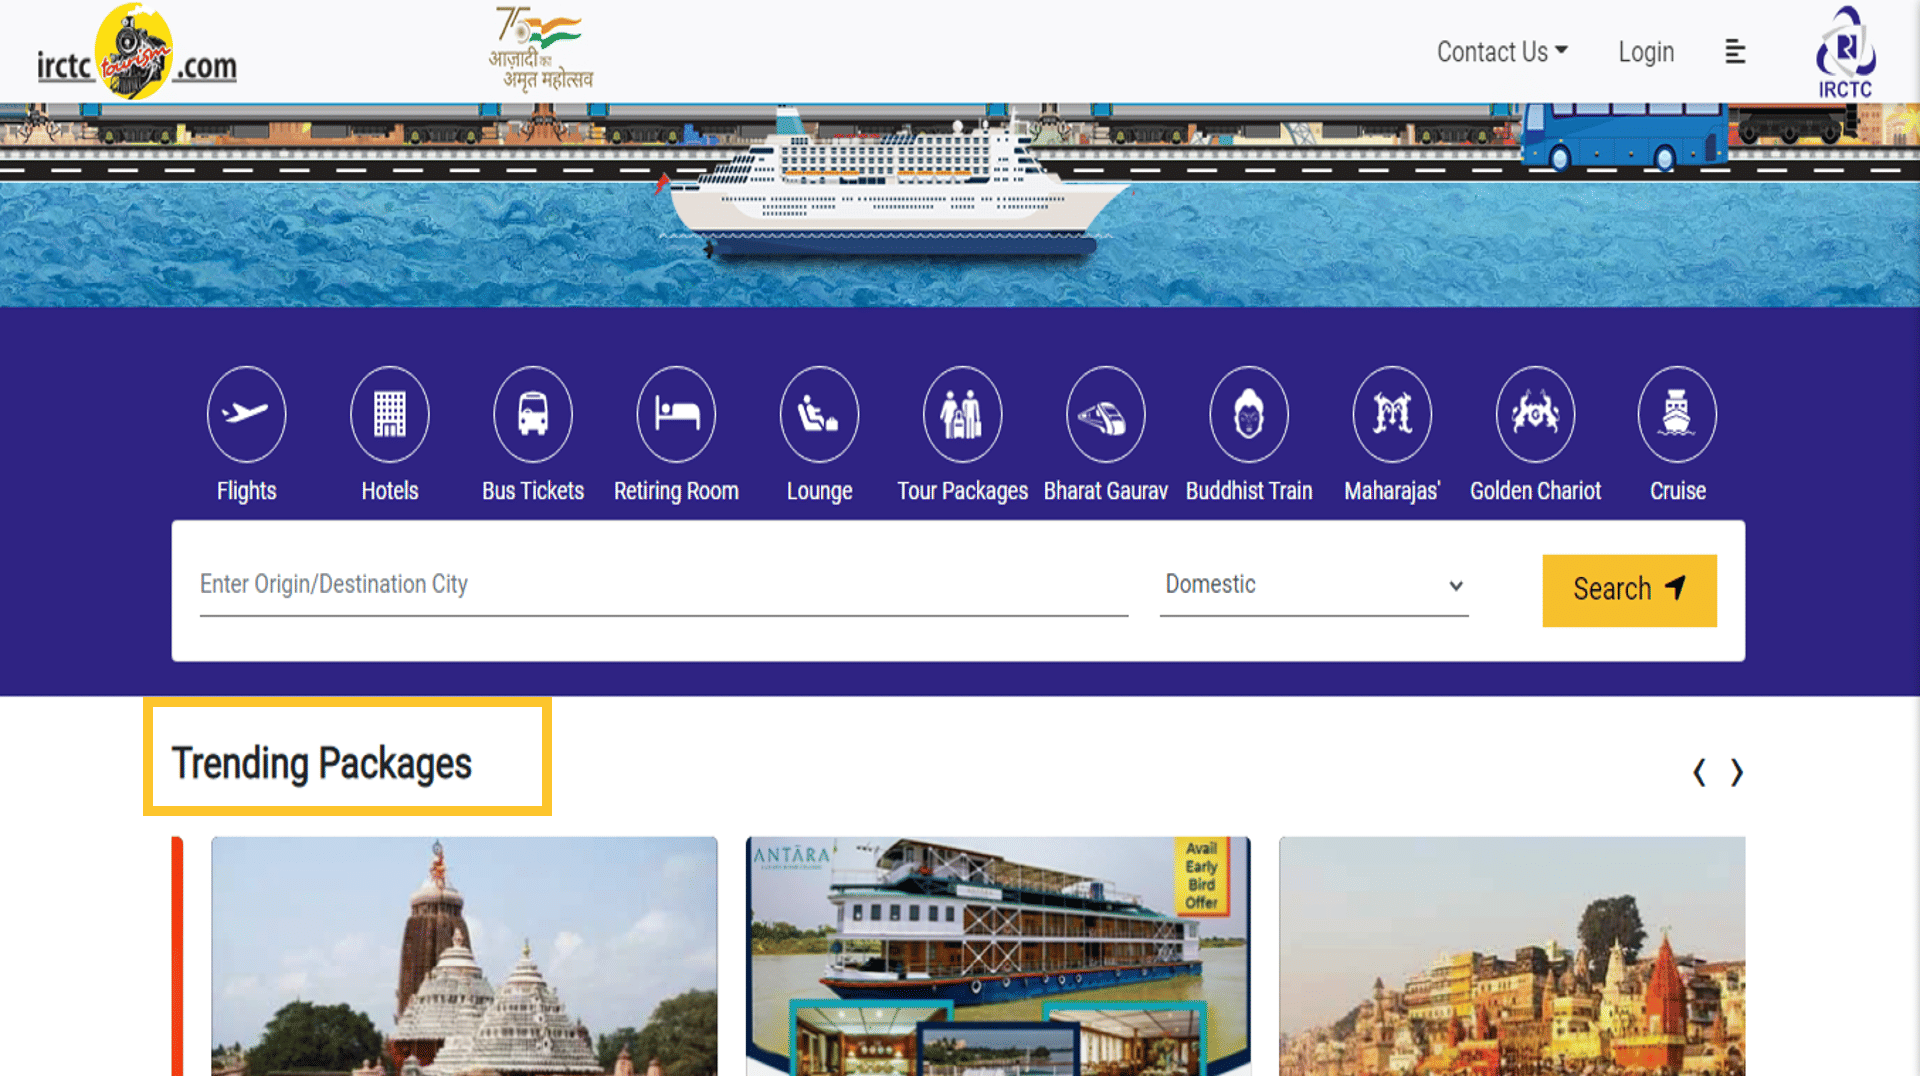
Task: Open the Hotels booking icon
Action: (x=389, y=413)
